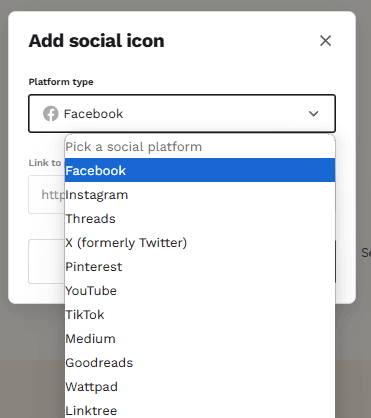Close the Add social icon dialog
371x418 pixels.
(x=325, y=41)
